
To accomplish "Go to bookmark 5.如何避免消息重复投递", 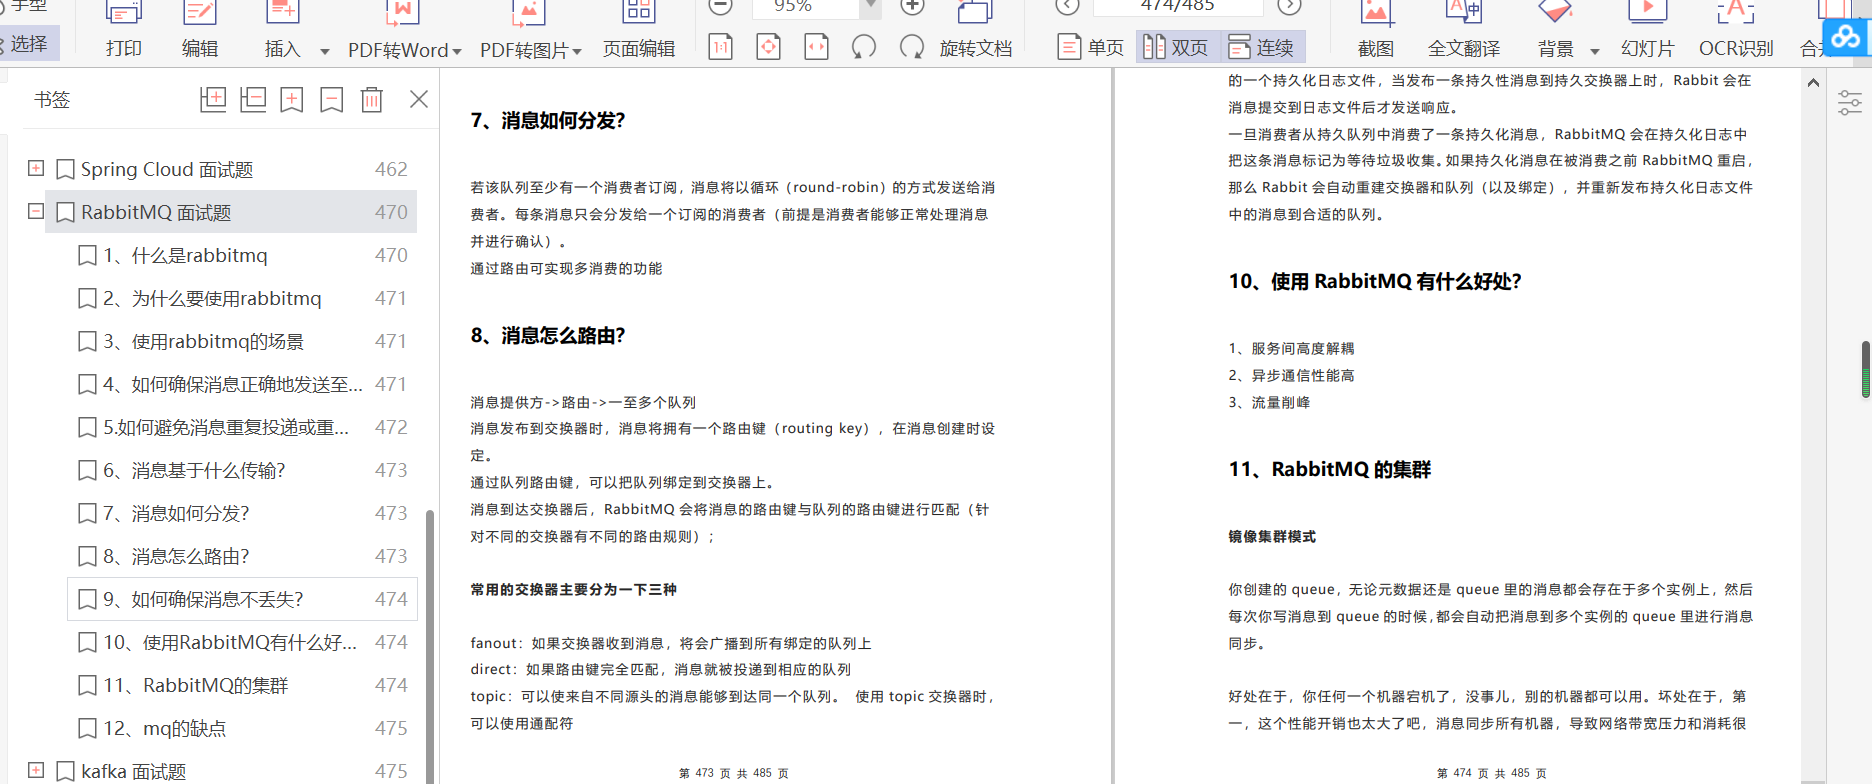I will pos(227,427).
